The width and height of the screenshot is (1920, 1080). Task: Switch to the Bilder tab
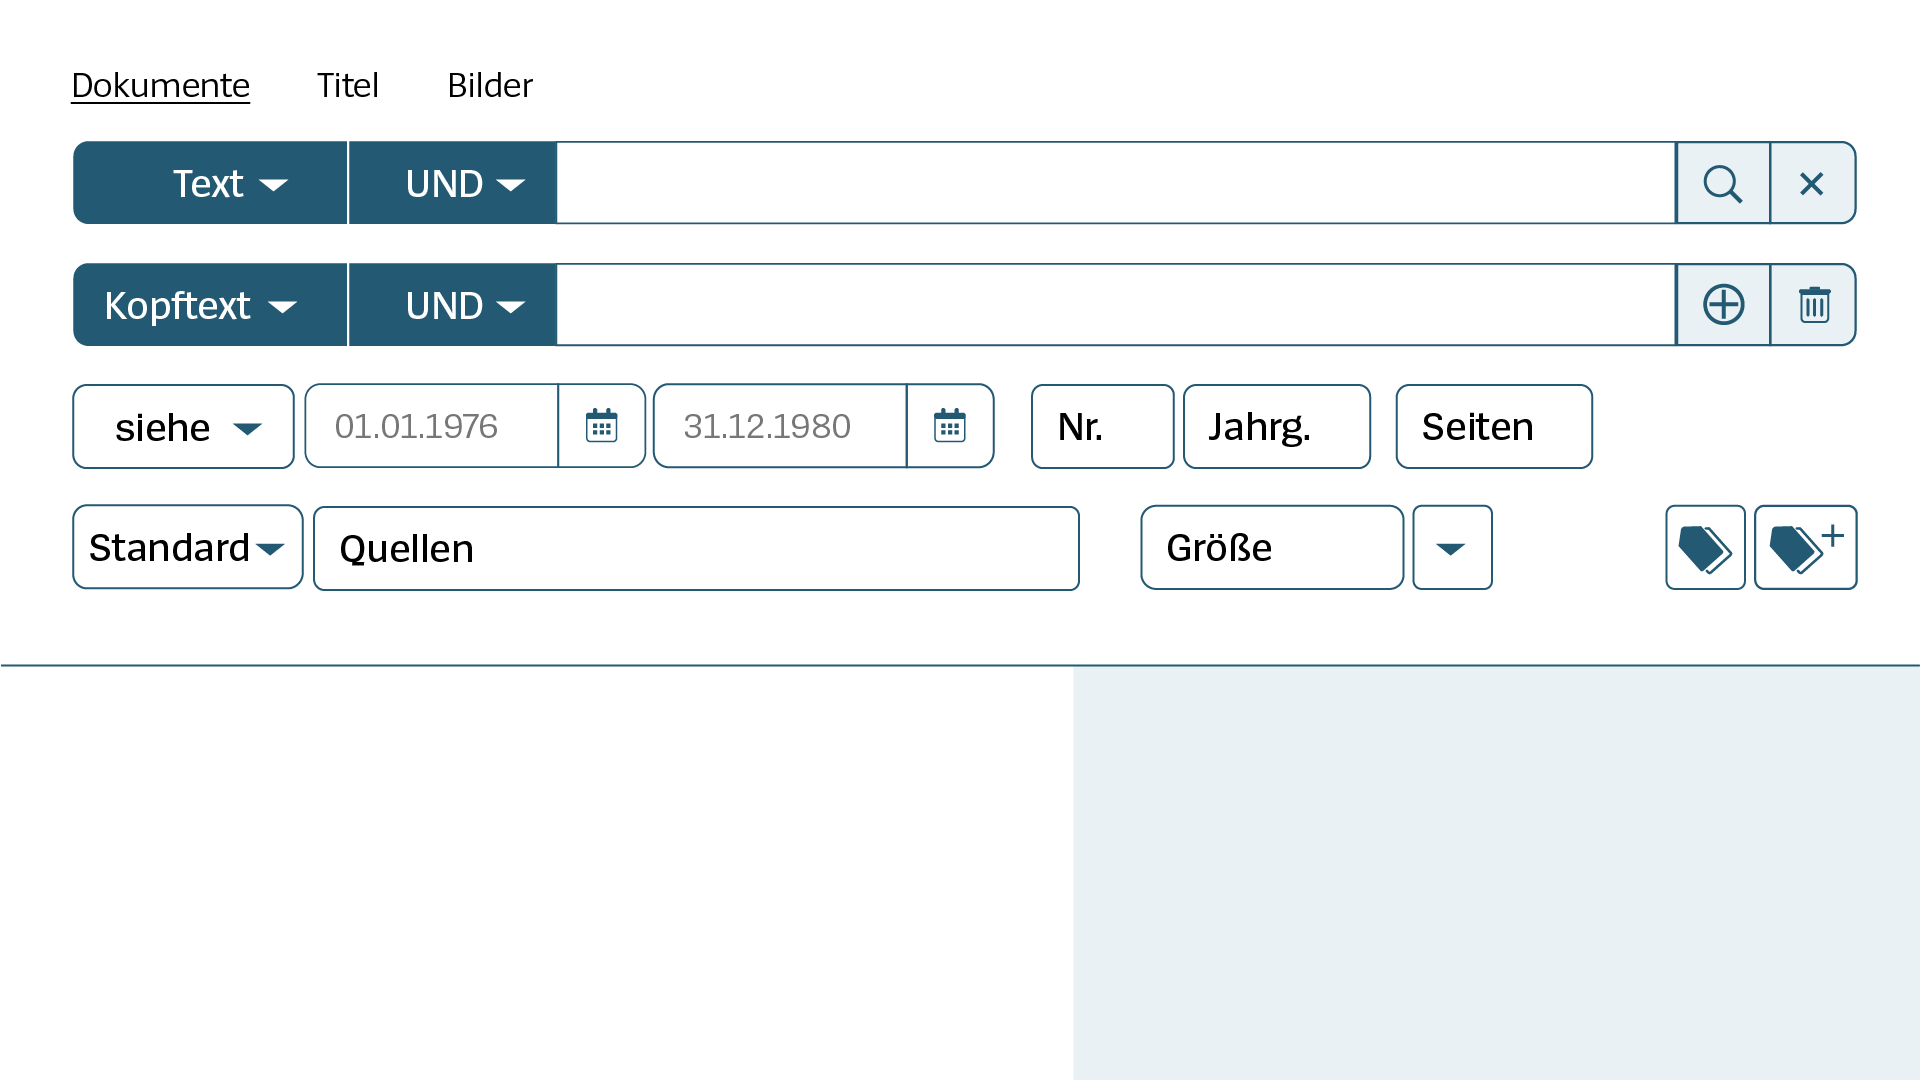pyautogui.click(x=490, y=85)
